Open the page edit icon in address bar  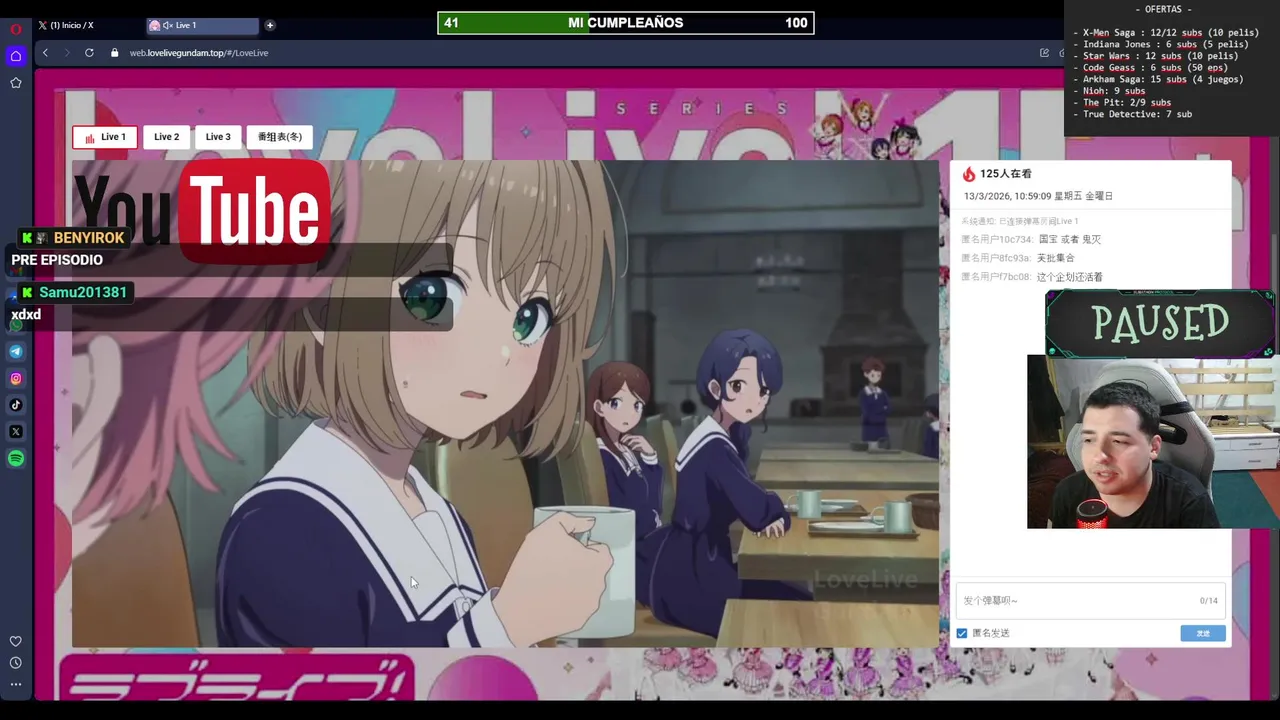(1044, 53)
